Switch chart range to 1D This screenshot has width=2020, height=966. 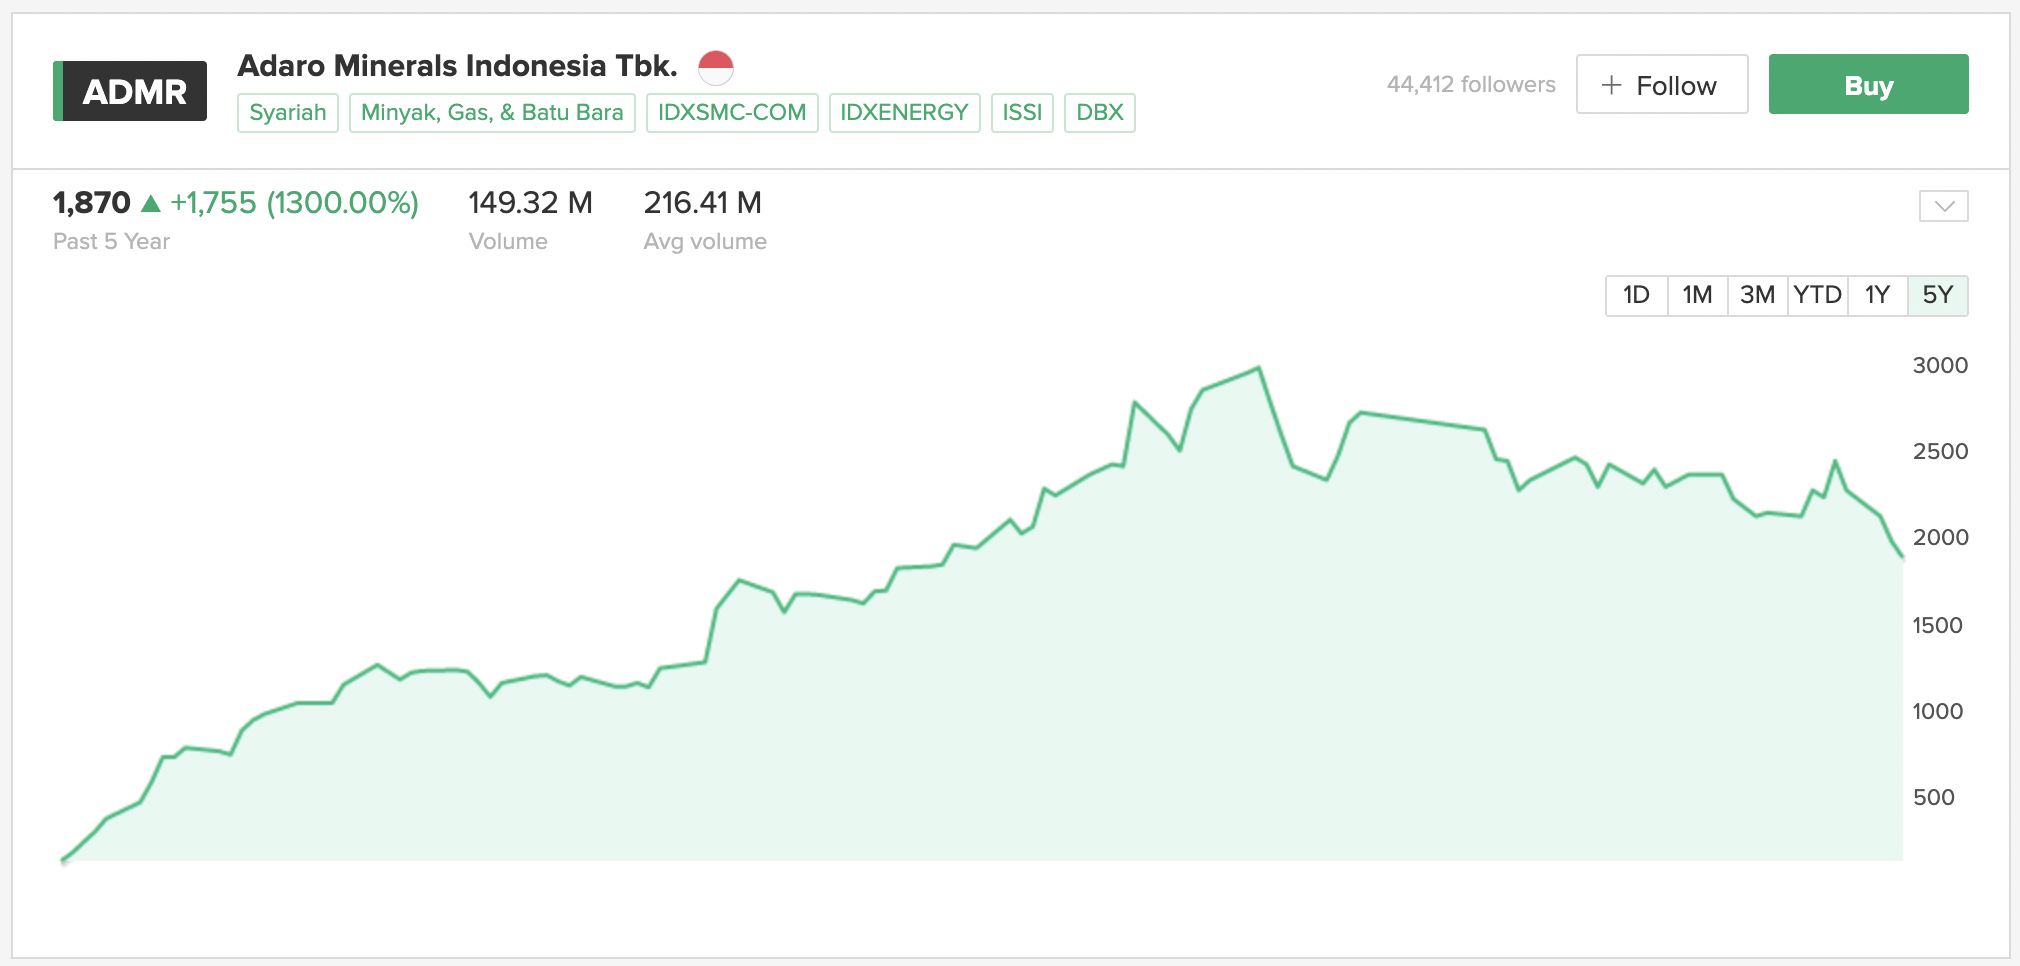tap(1637, 295)
